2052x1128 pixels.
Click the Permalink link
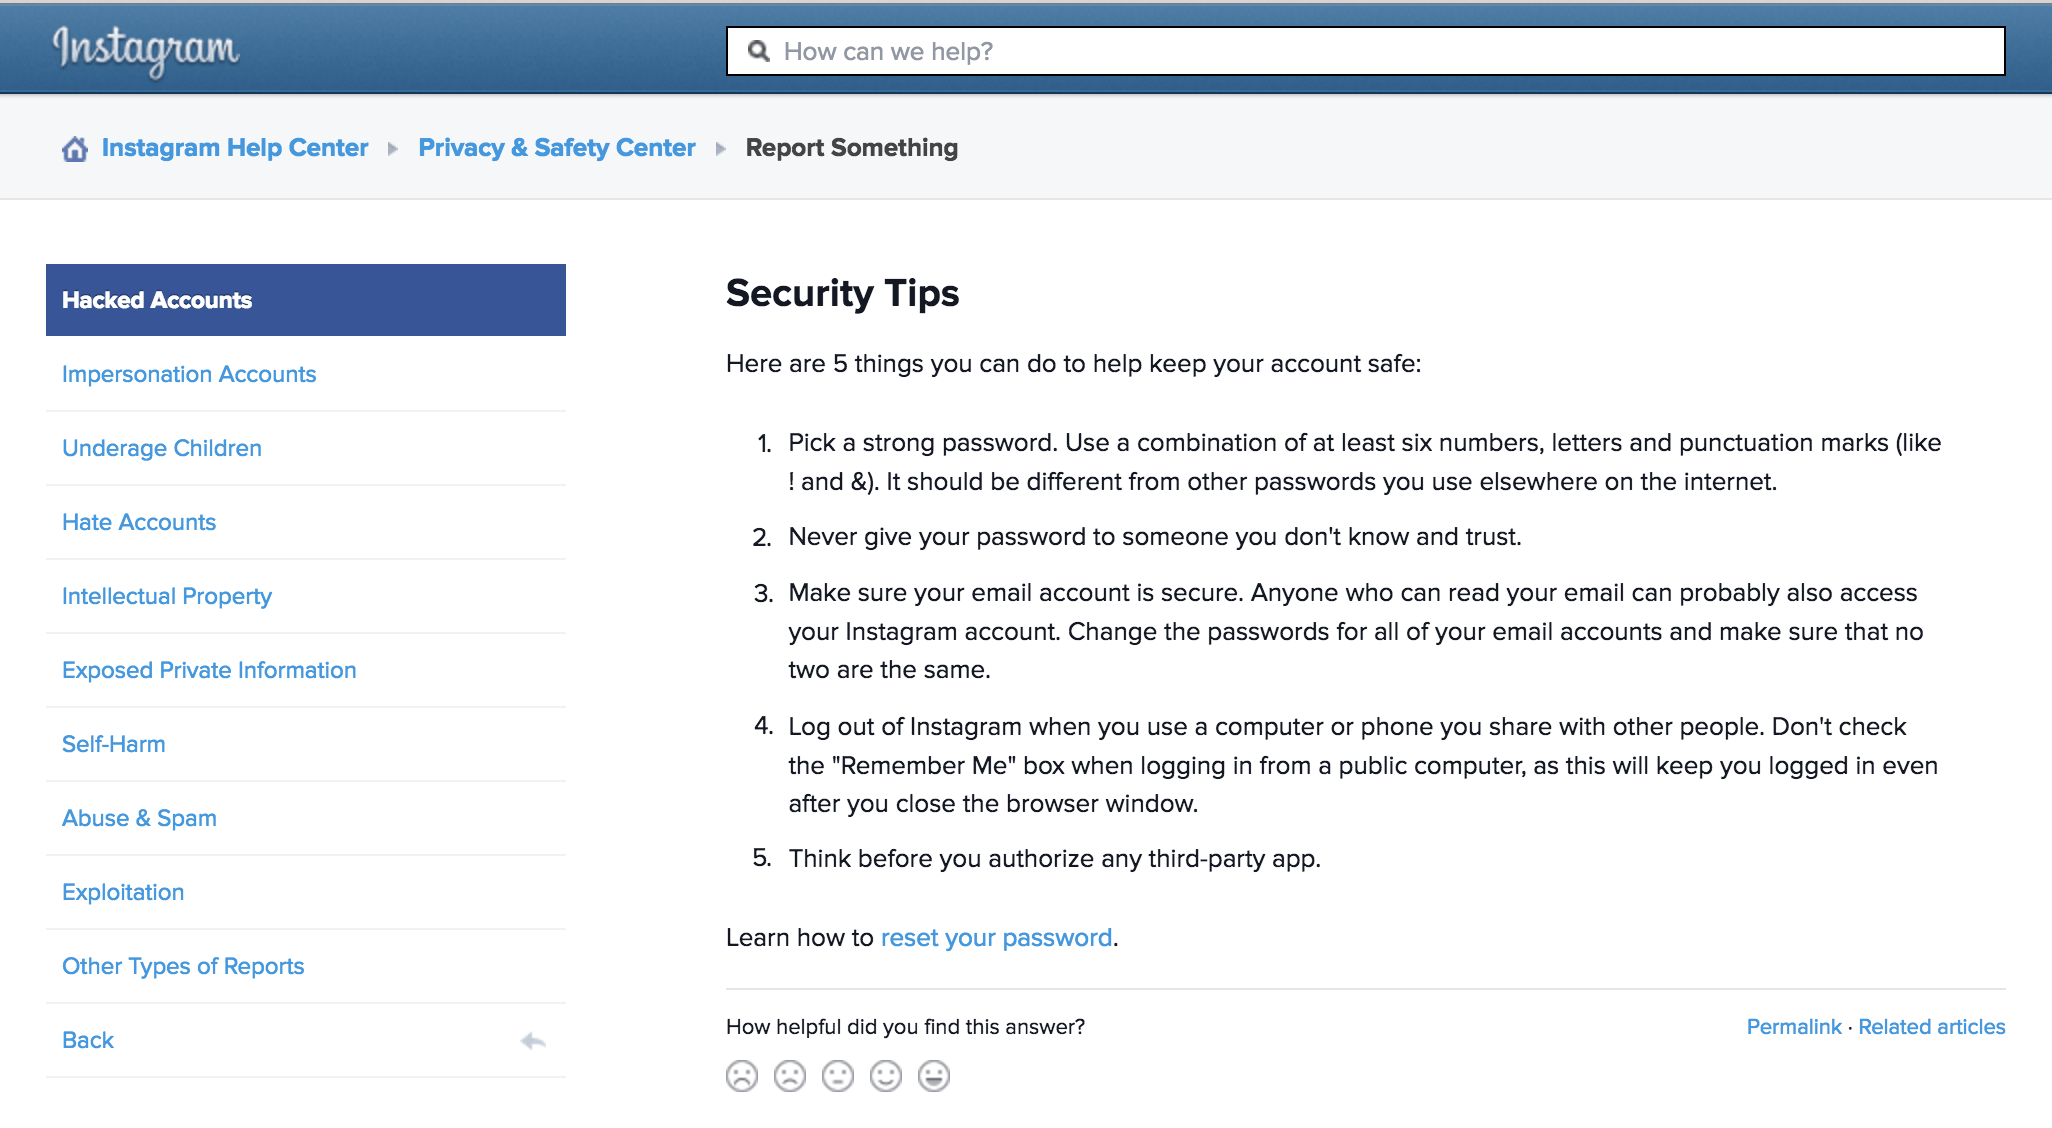point(1791,1028)
